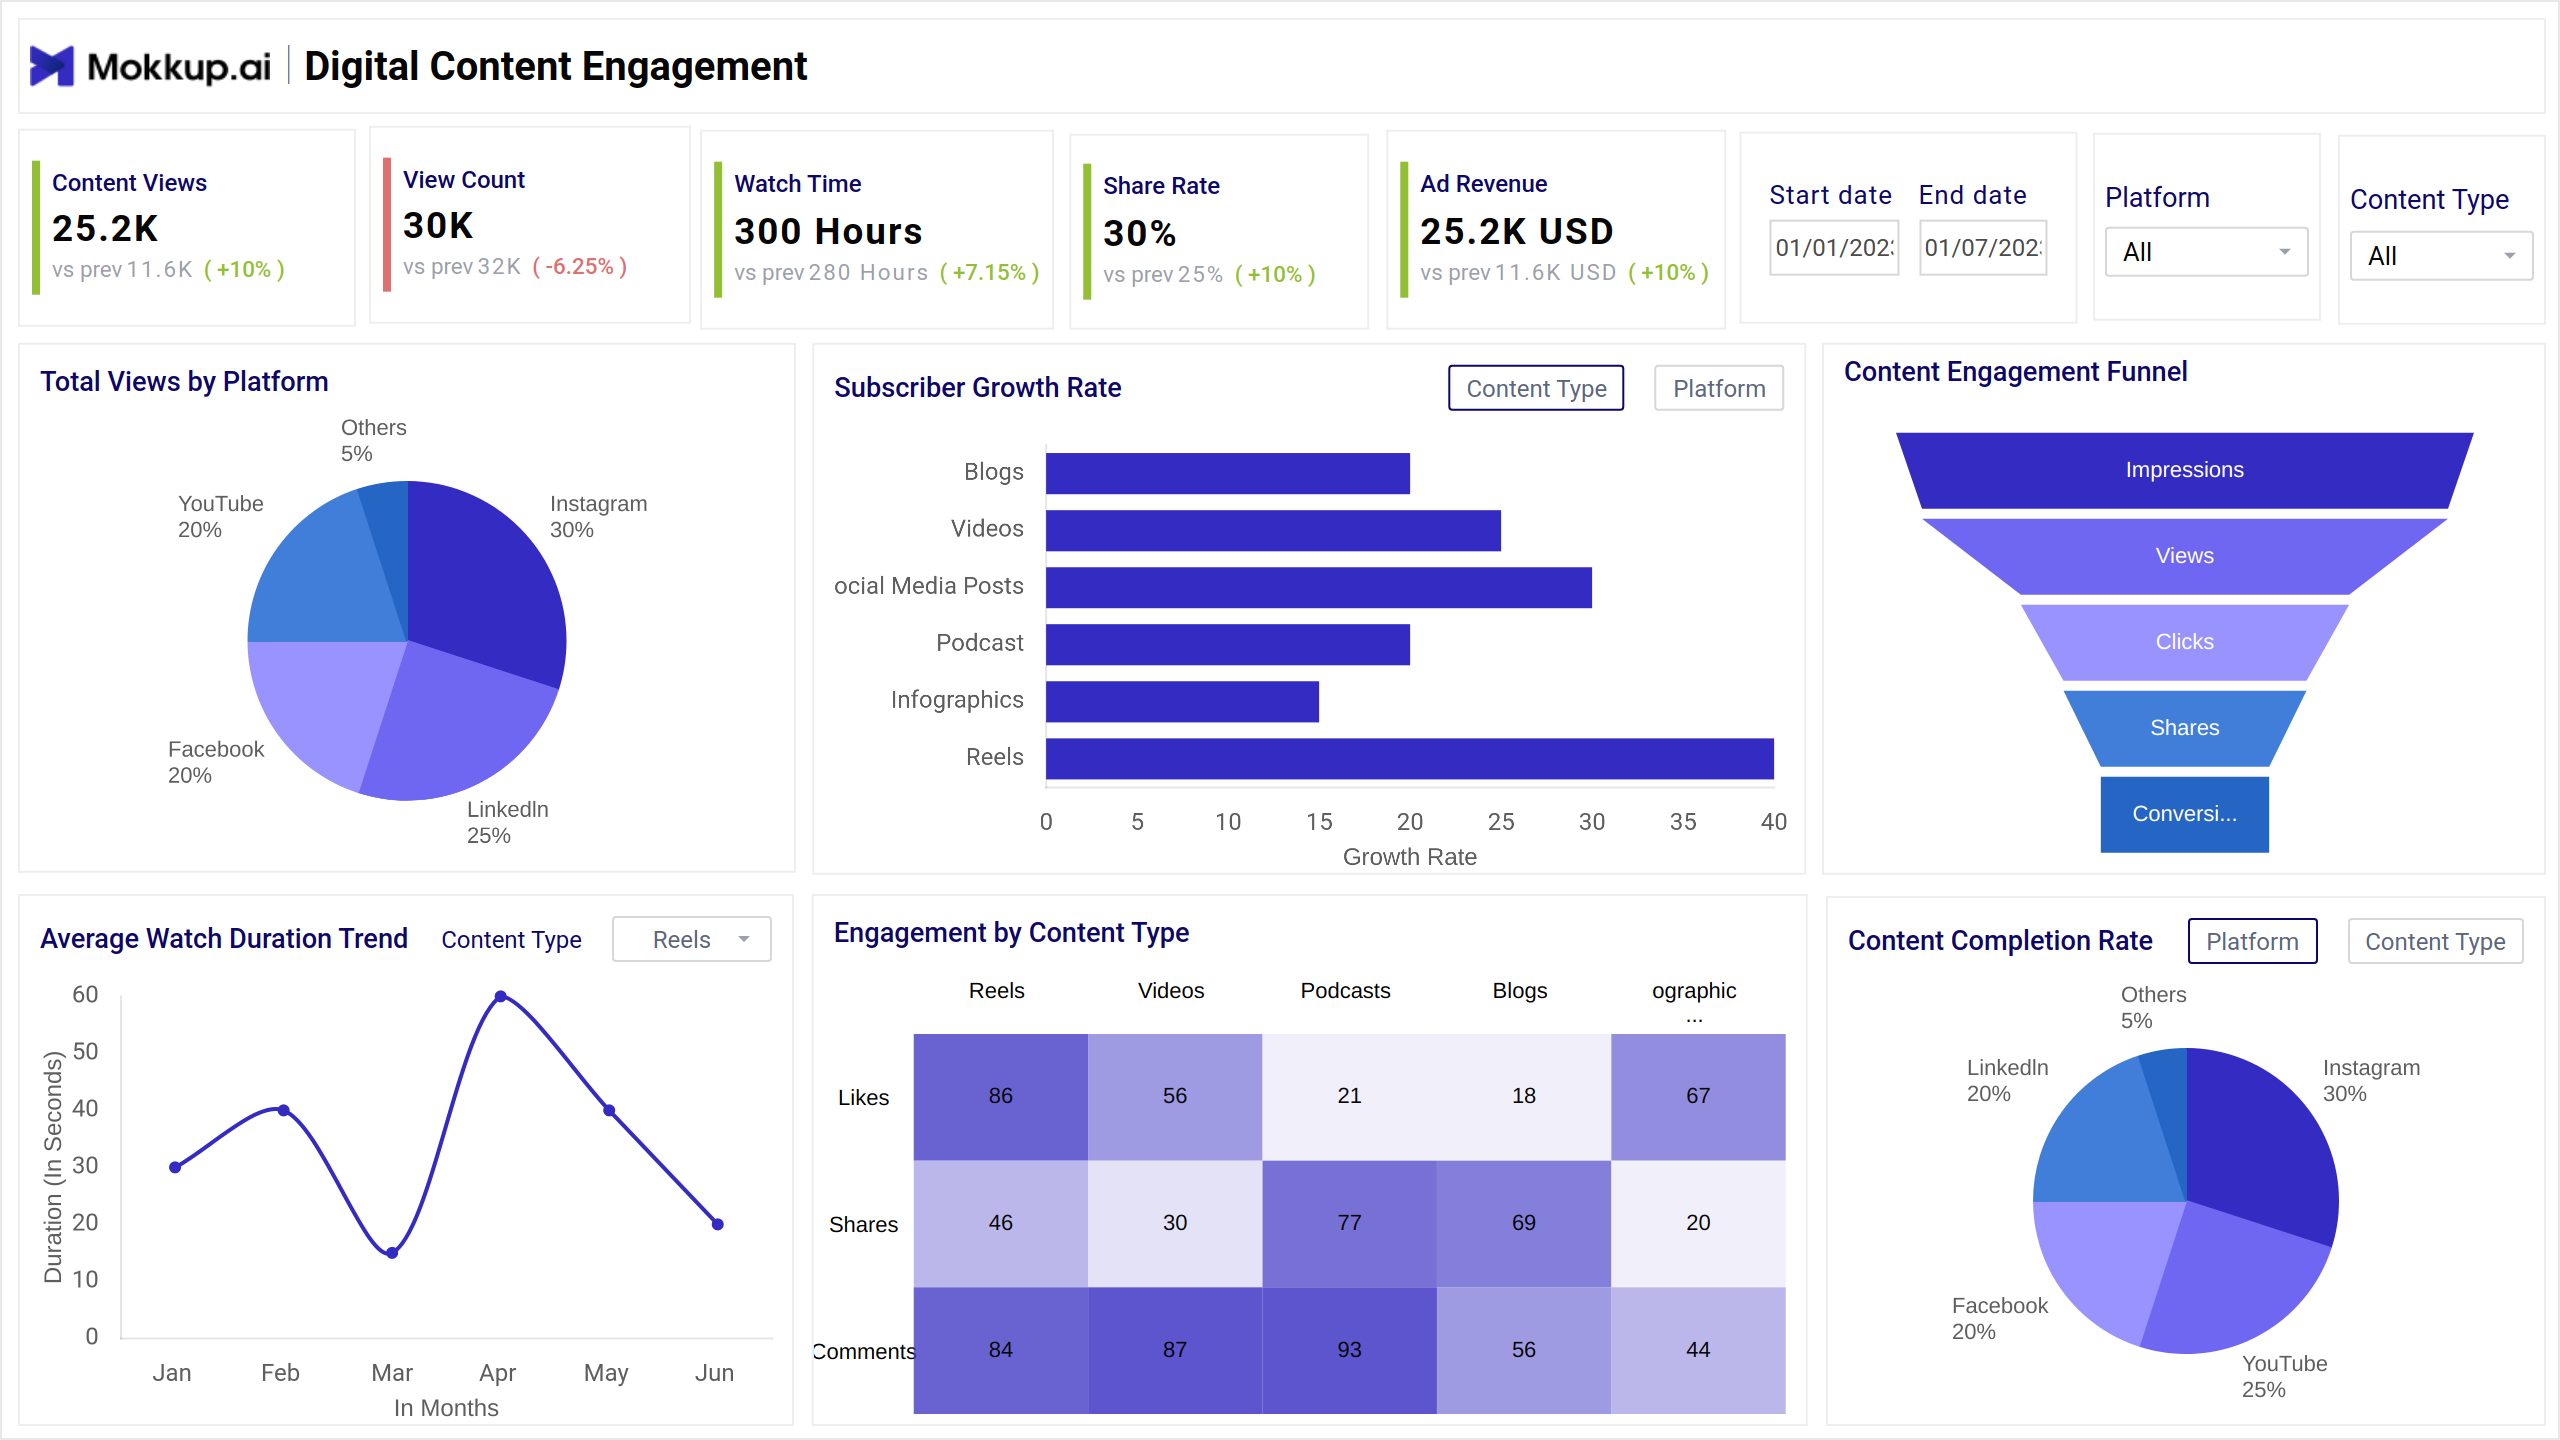Click the Comments row label in heatmap

(x=863, y=1351)
